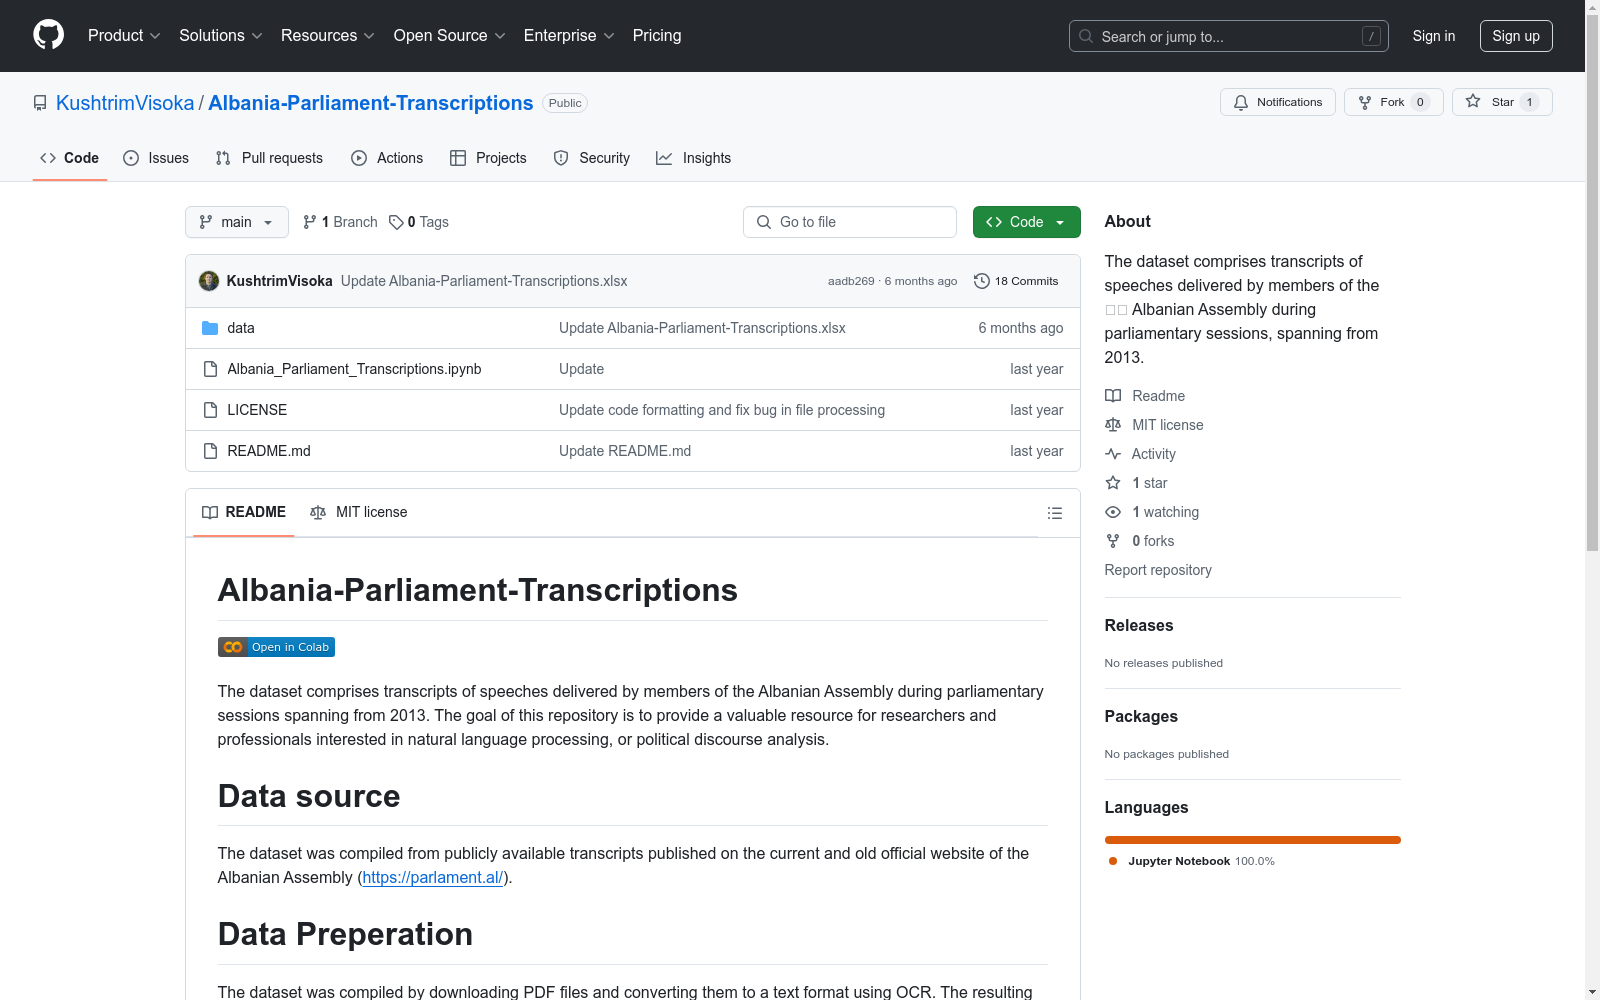Click the GitHub logo icon
This screenshot has width=1600, height=1000.
[x=48, y=35]
